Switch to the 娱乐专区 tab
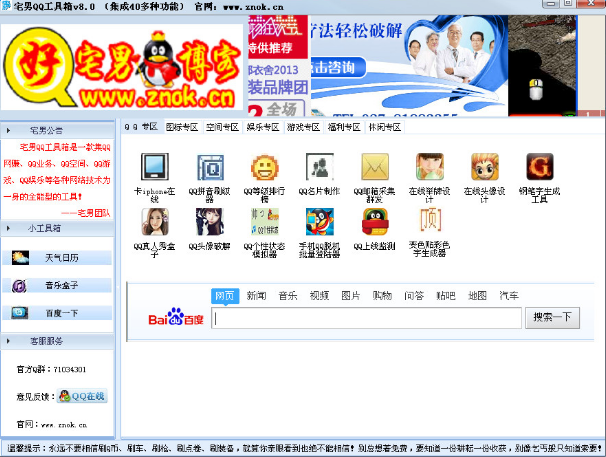 (x=263, y=127)
